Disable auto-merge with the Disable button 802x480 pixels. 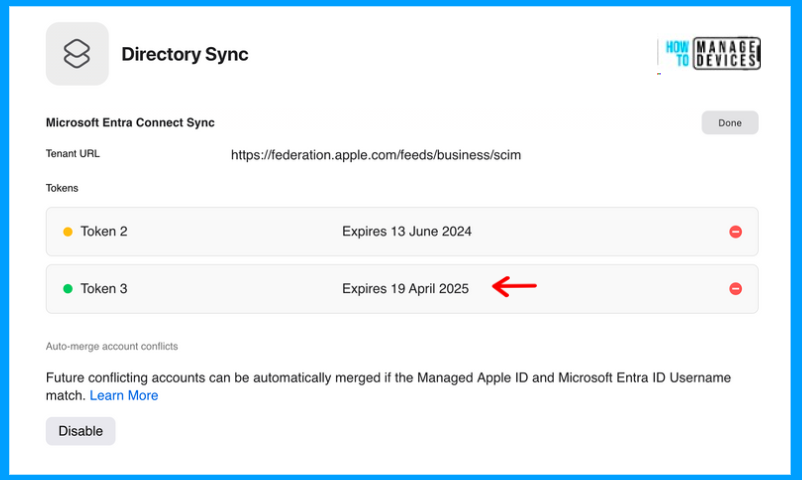[x=80, y=431]
